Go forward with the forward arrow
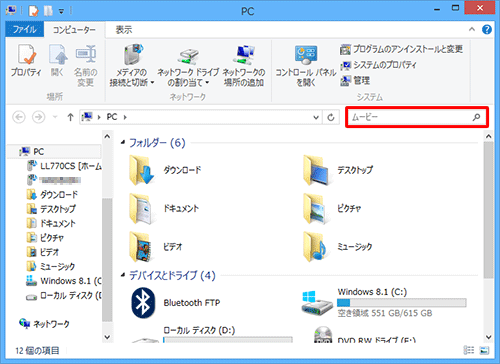The width and height of the screenshot is (500, 364). 39,117
